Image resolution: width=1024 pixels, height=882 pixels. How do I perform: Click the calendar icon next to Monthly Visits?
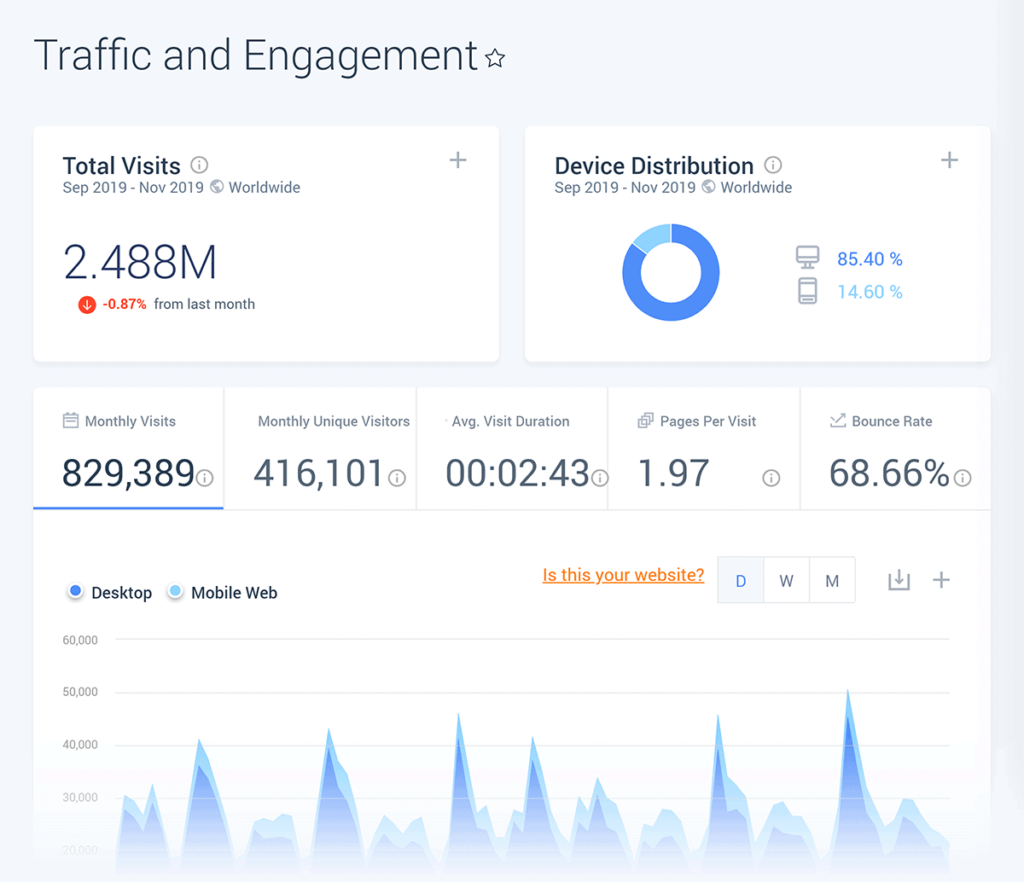(72, 421)
